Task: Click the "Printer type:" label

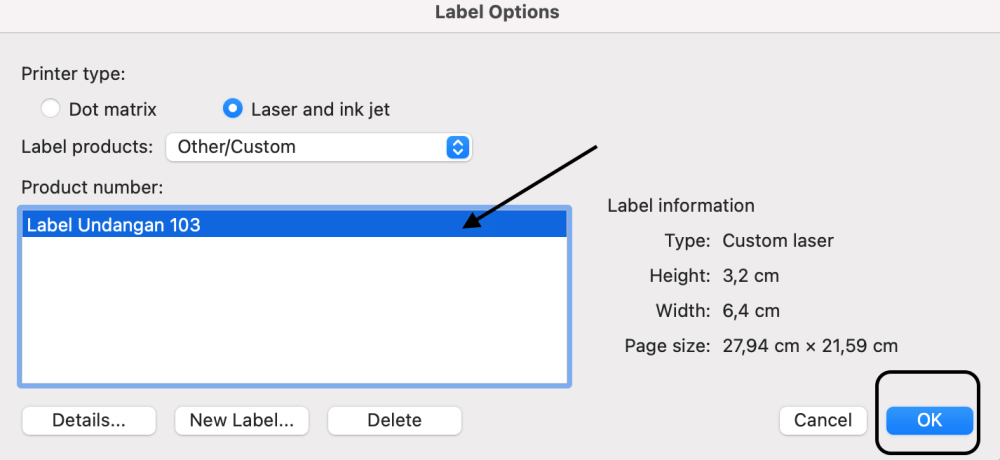Action: [x=73, y=73]
